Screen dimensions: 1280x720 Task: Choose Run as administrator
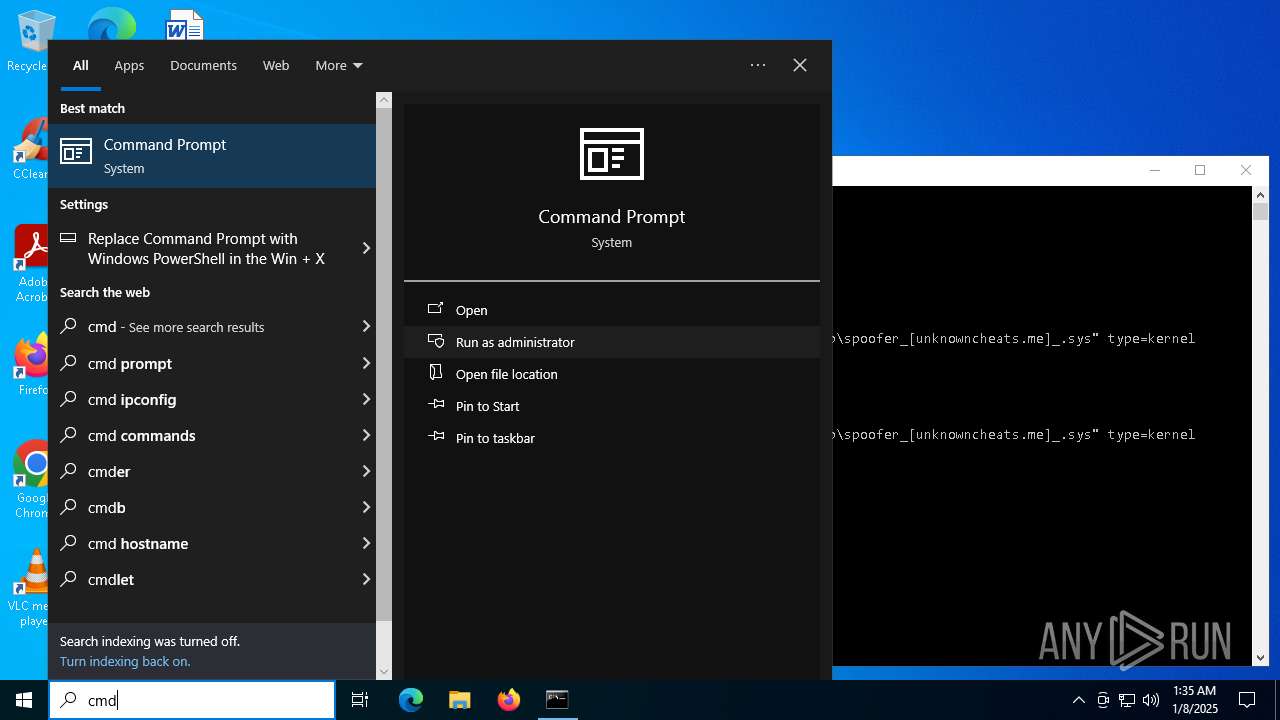tap(612, 342)
